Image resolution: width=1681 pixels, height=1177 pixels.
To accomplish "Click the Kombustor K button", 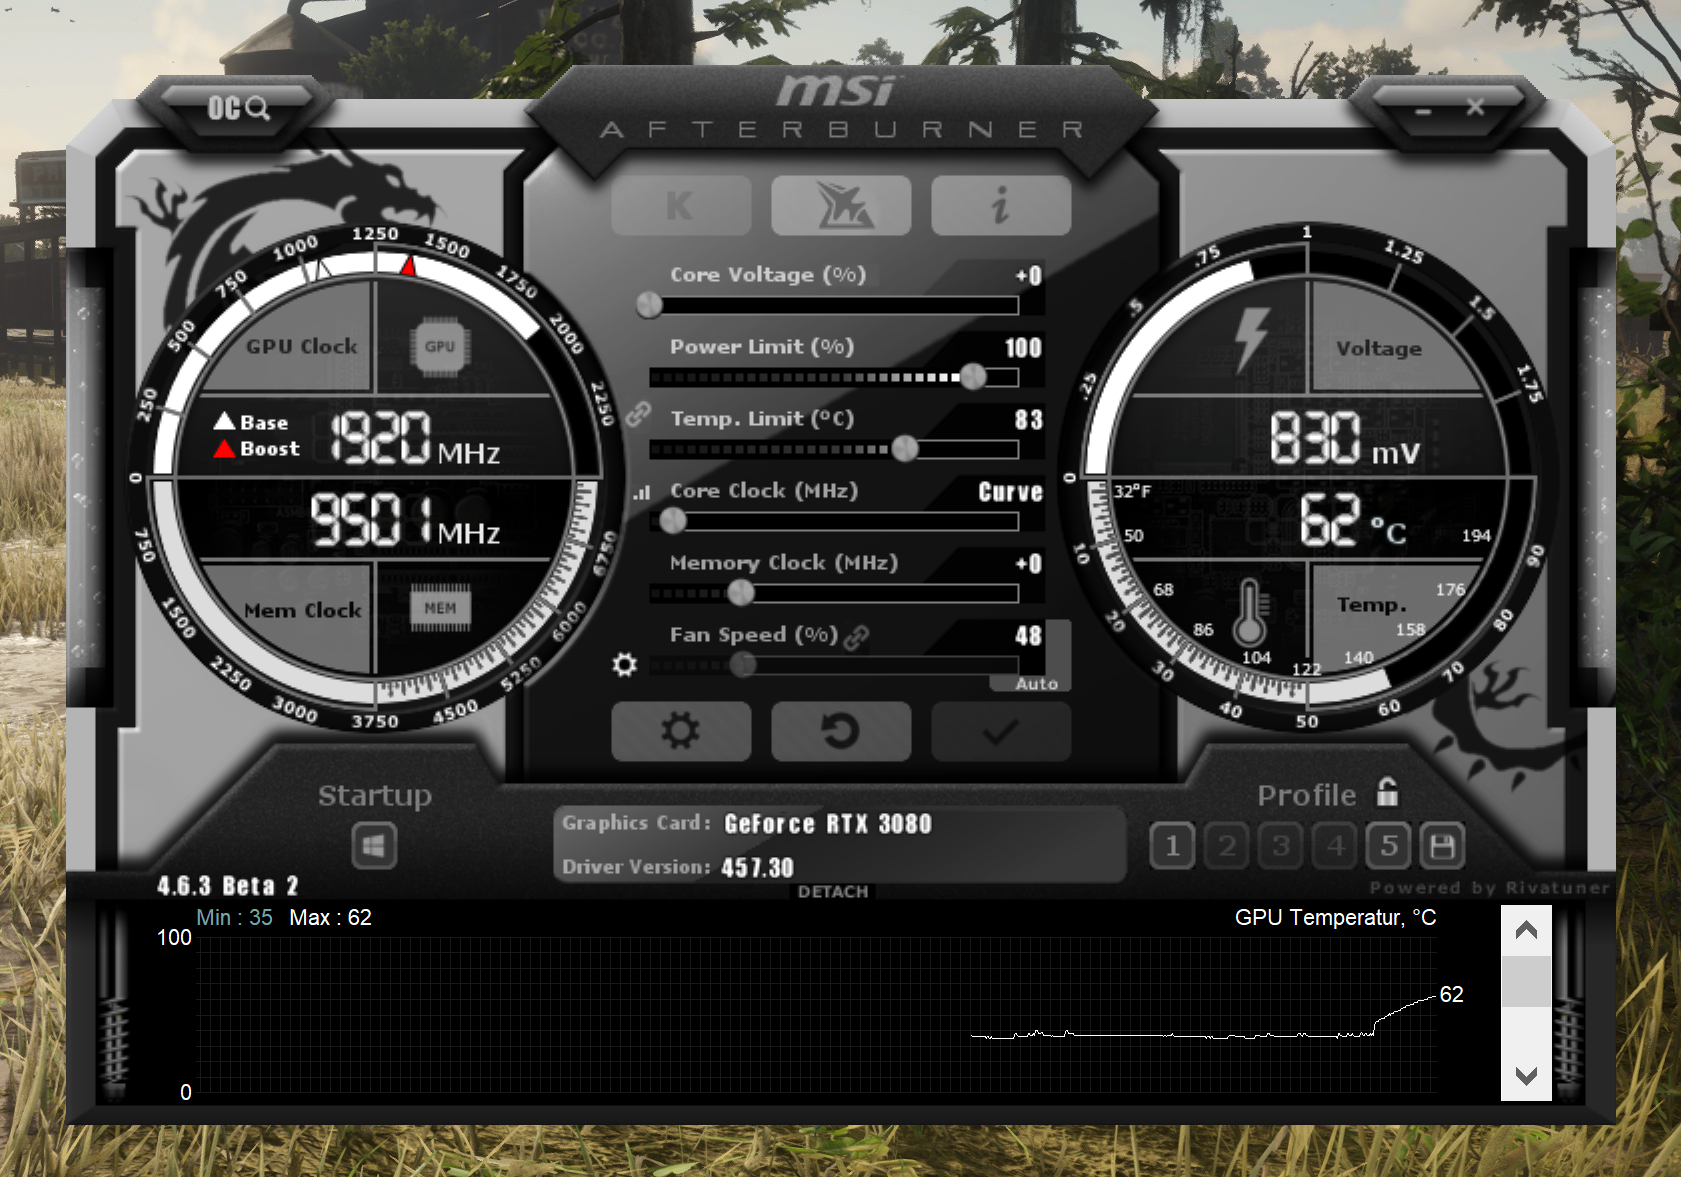I will [681, 206].
